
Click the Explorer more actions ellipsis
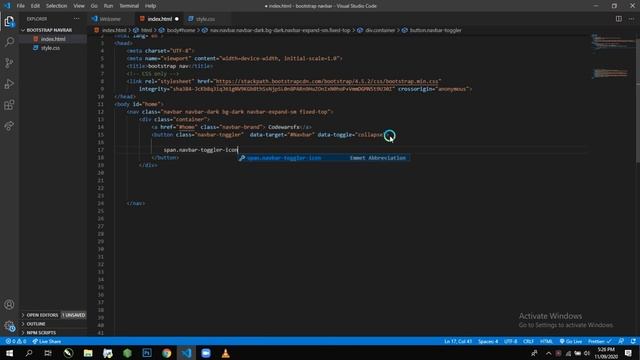[76, 19]
